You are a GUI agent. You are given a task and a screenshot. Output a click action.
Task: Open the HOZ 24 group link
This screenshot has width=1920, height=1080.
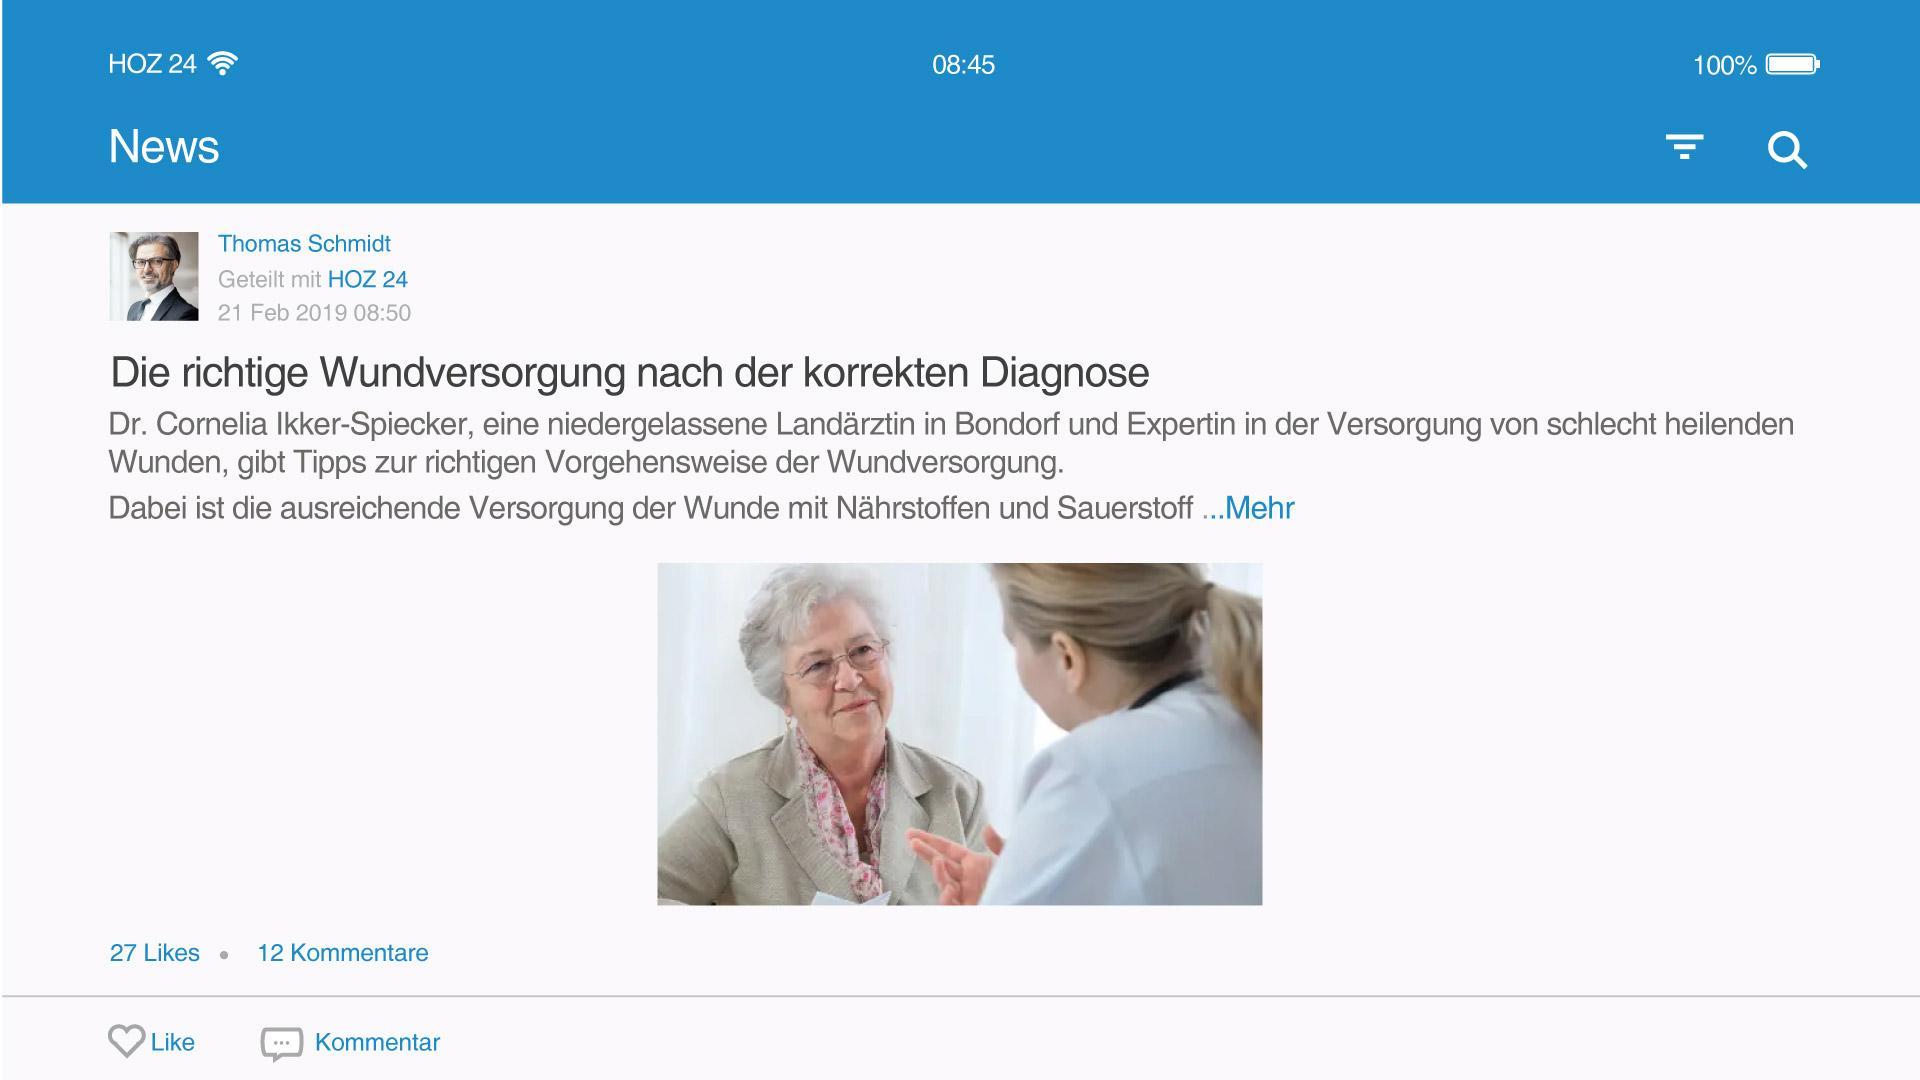pyautogui.click(x=367, y=279)
